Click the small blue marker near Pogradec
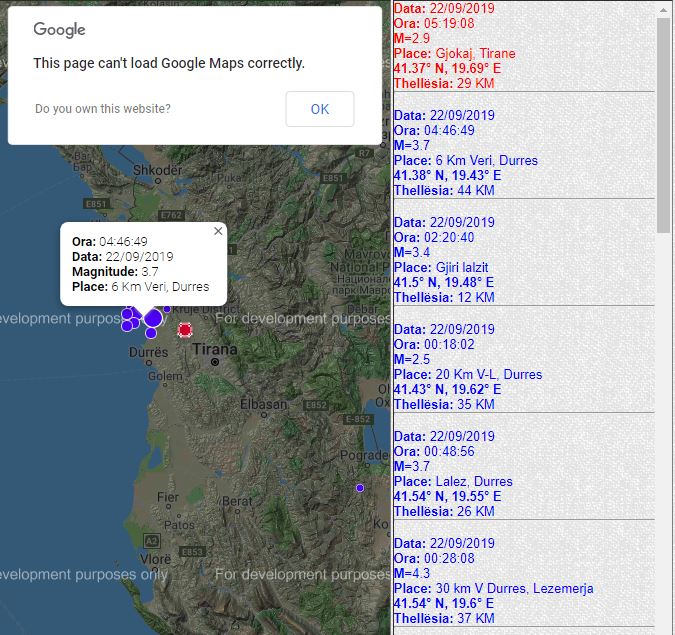The width and height of the screenshot is (675, 635). point(360,488)
